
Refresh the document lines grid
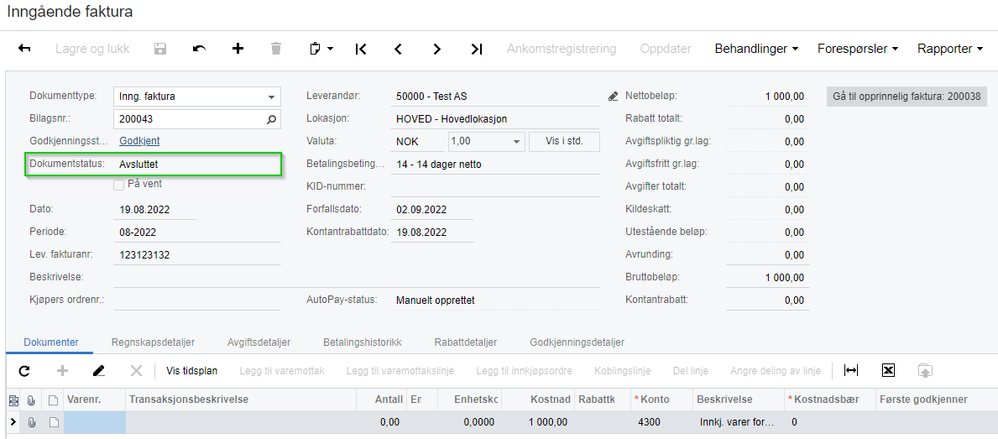point(24,370)
